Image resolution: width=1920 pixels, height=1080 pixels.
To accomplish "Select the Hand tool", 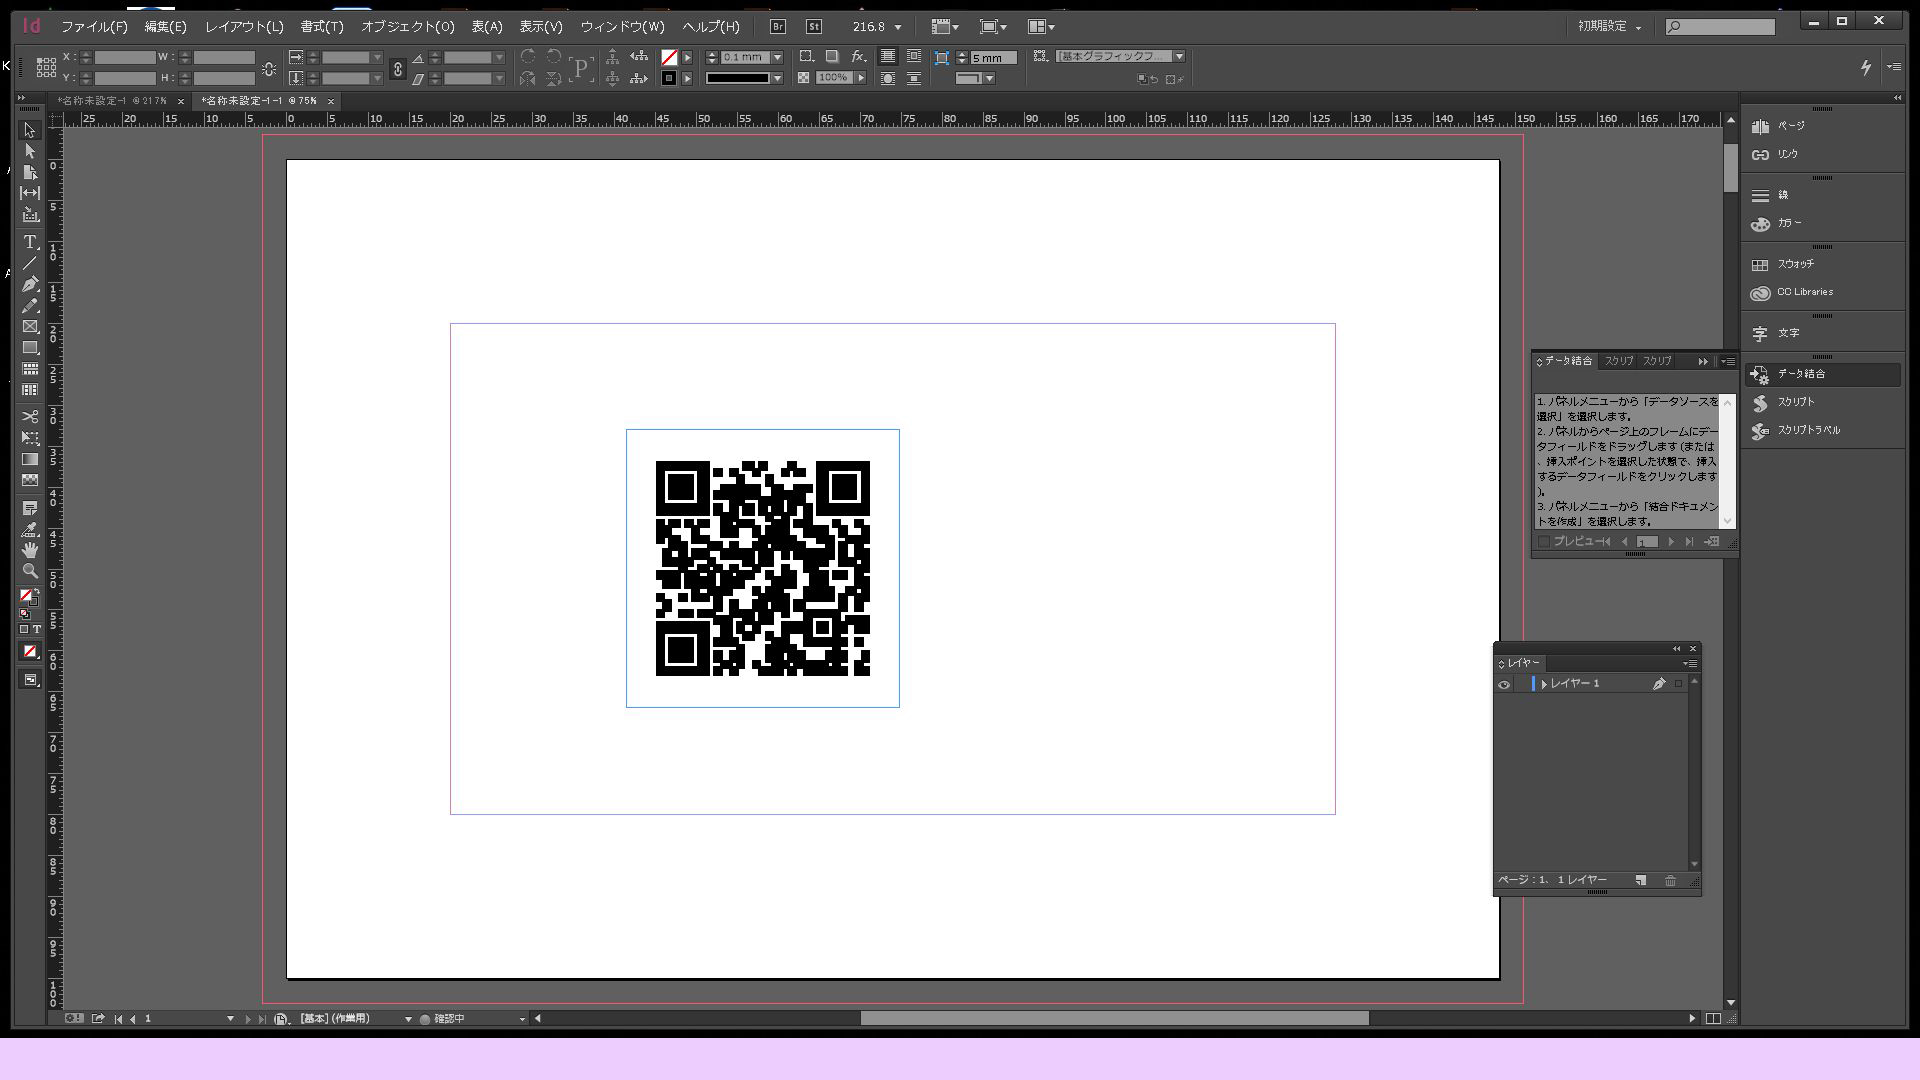I will click(30, 550).
